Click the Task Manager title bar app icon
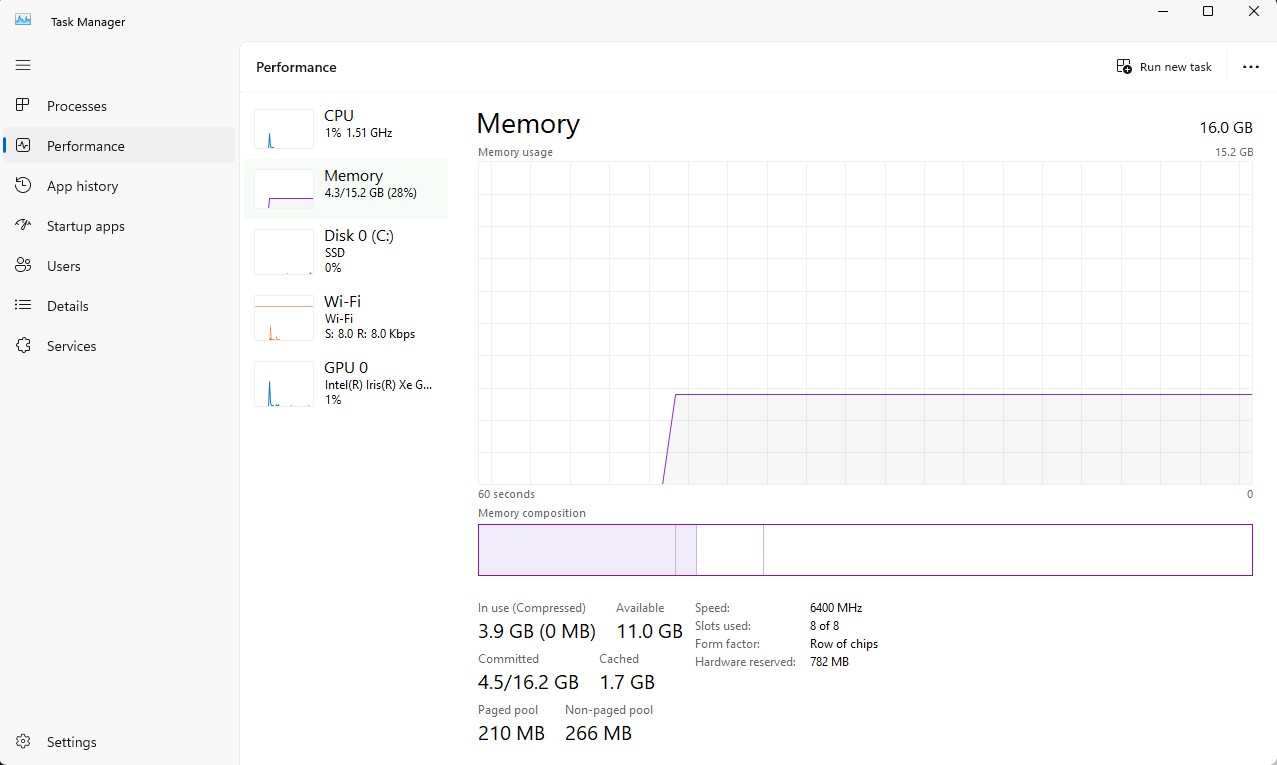 (x=23, y=20)
